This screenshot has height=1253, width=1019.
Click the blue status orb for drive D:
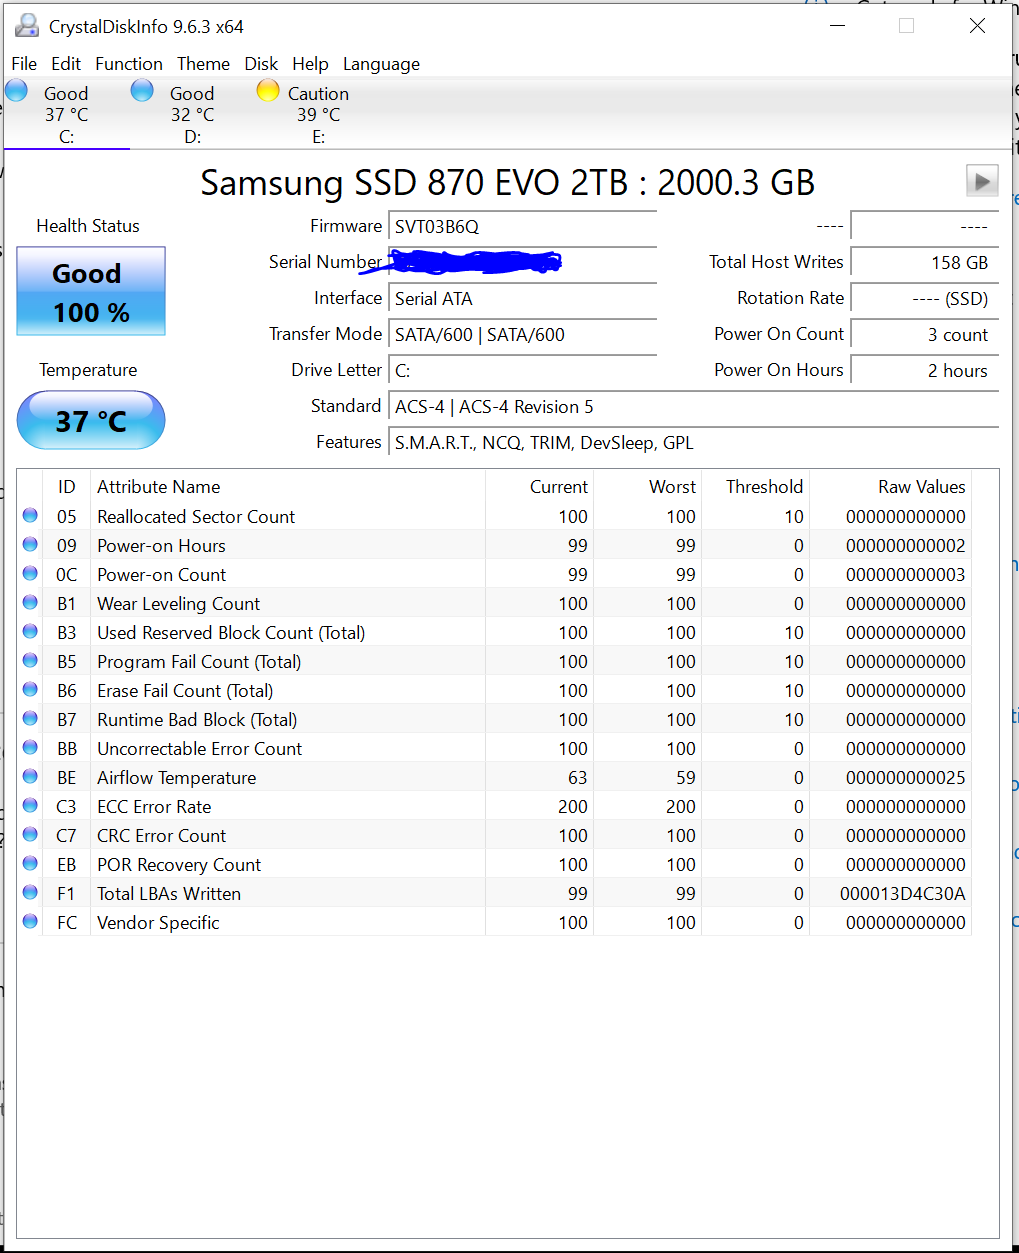point(143,91)
